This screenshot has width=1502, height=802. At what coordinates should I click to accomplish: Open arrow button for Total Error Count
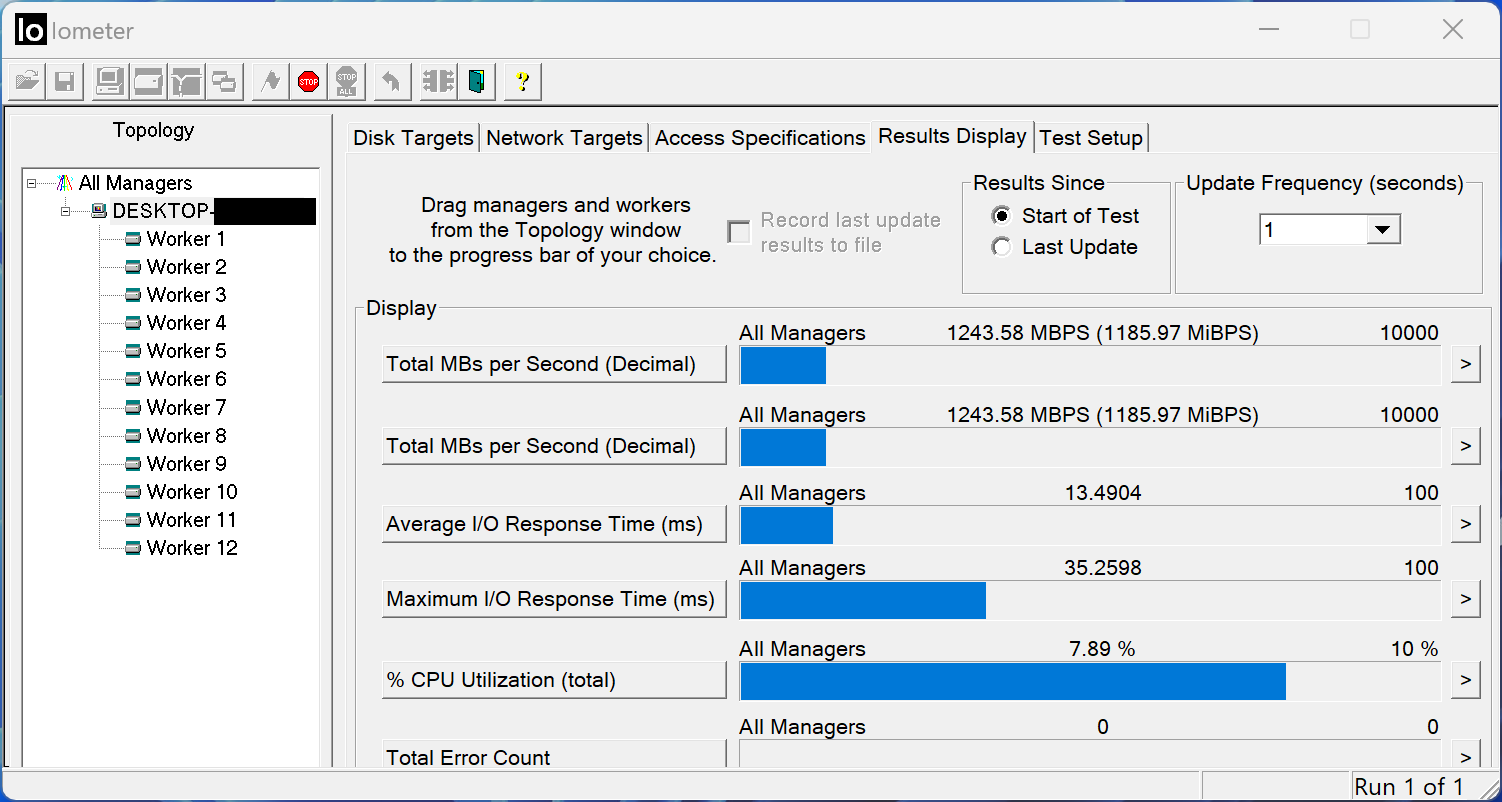point(1465,755)
